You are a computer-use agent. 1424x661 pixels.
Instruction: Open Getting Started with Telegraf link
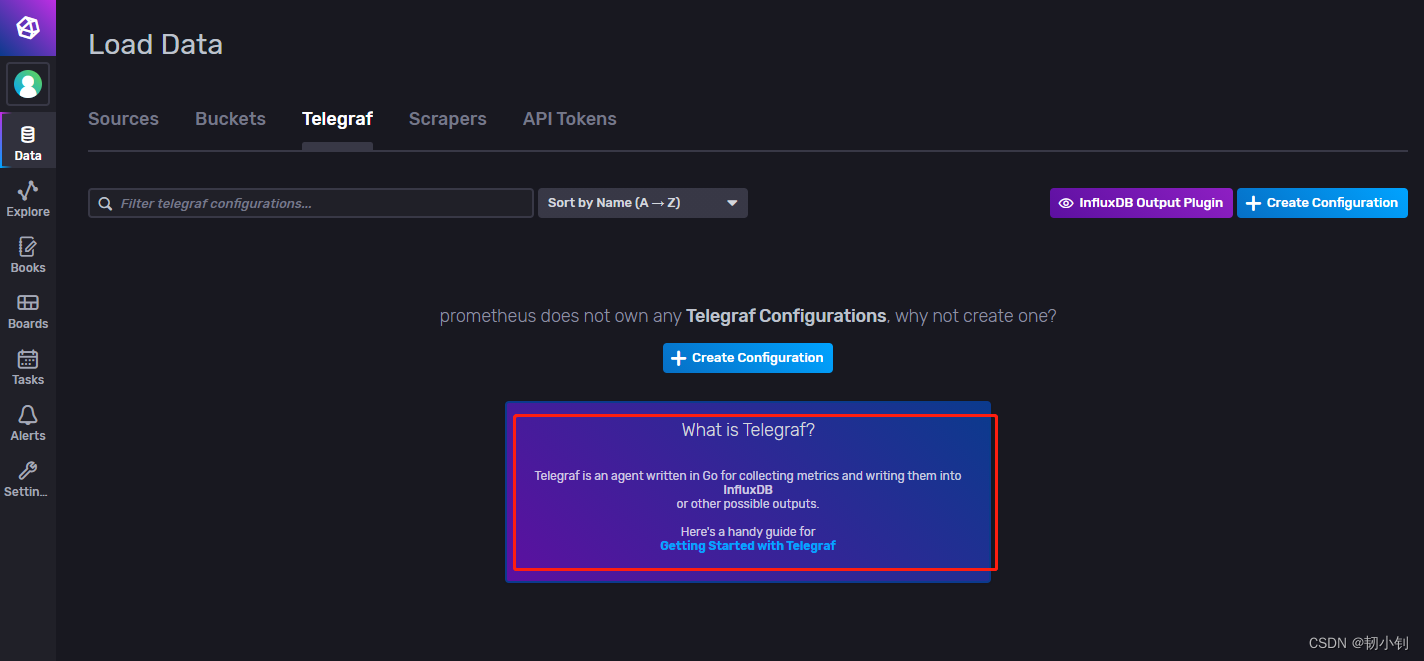pyautogui.click(x=748, y=546)
